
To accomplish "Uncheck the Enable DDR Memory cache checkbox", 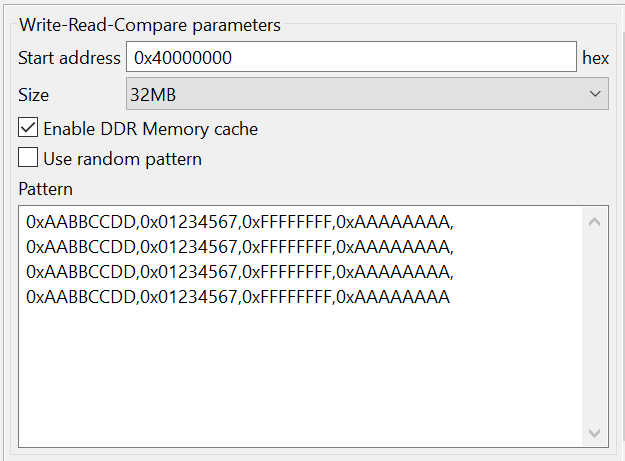I will tap(28, 128).
